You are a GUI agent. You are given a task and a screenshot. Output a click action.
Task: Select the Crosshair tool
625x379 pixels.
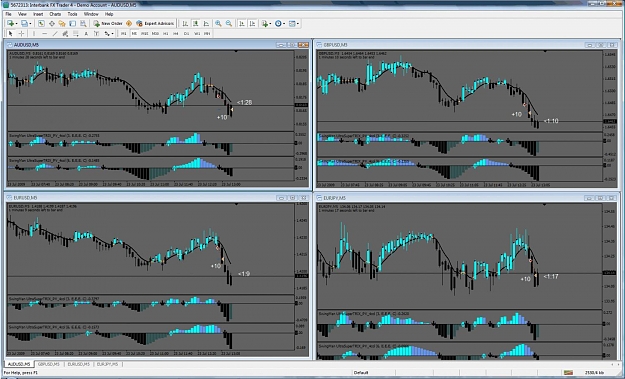[21, 33]
